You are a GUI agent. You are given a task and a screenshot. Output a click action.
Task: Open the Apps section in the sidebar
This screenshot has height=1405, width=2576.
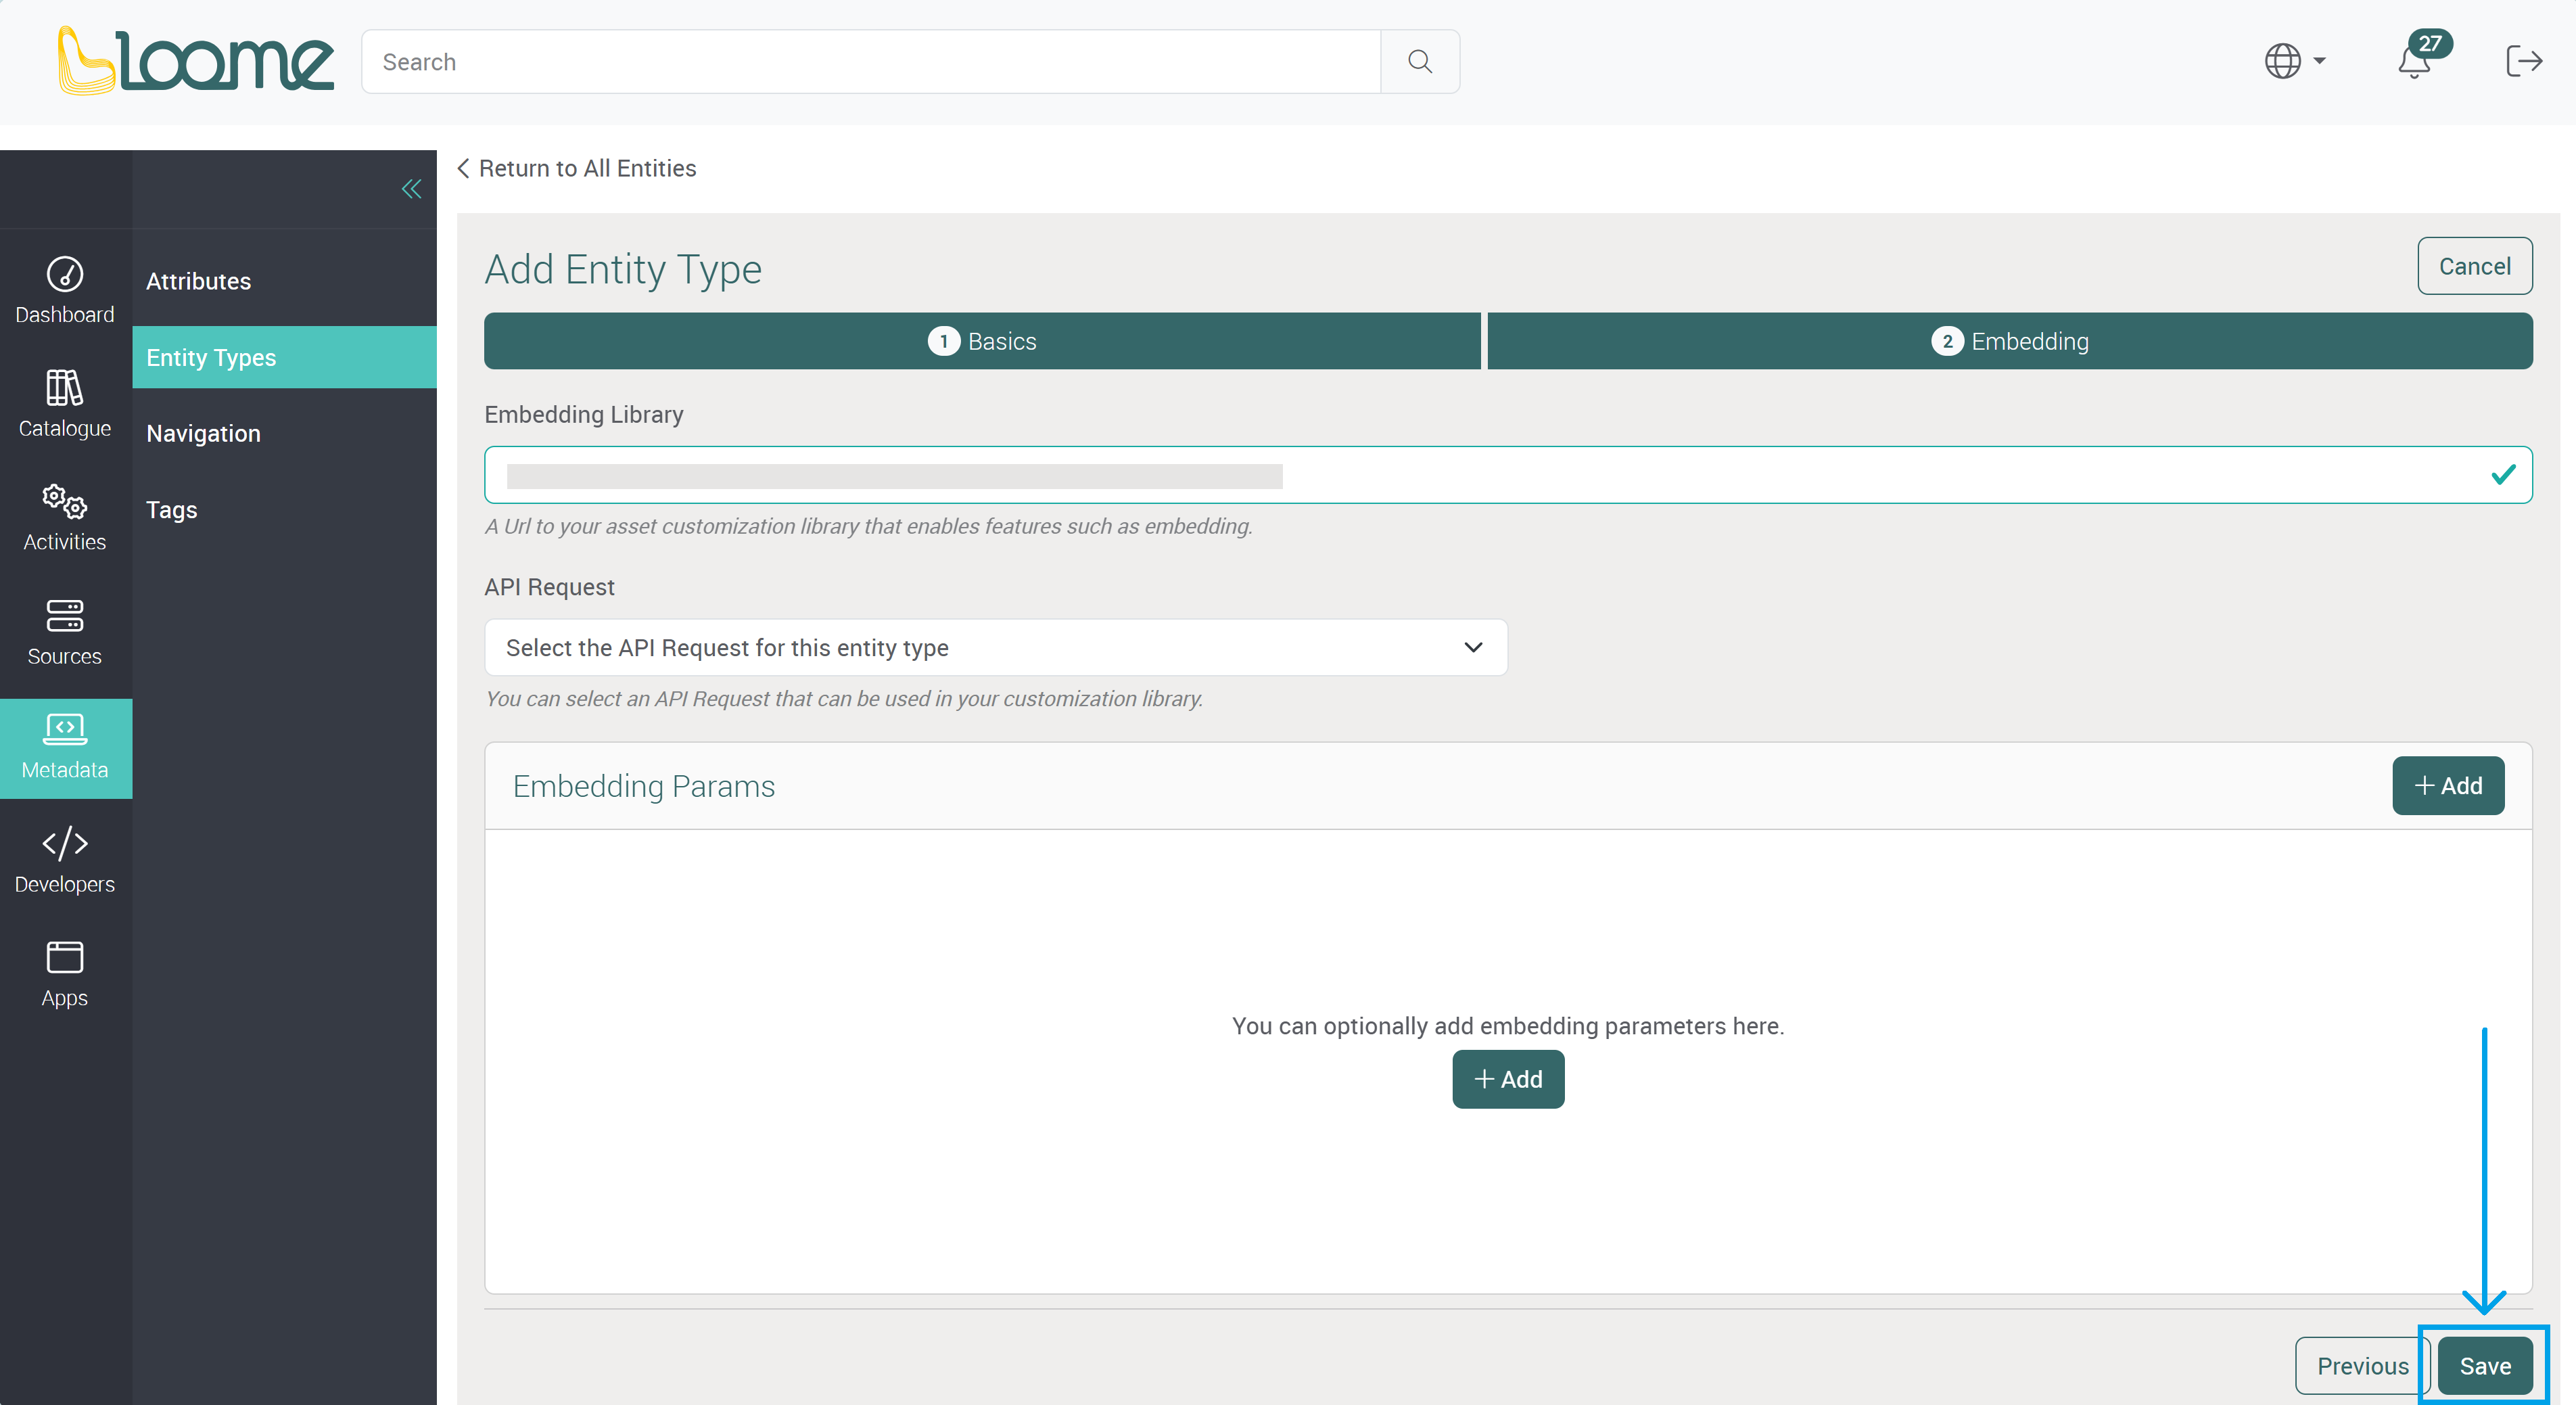click(65, 974)
